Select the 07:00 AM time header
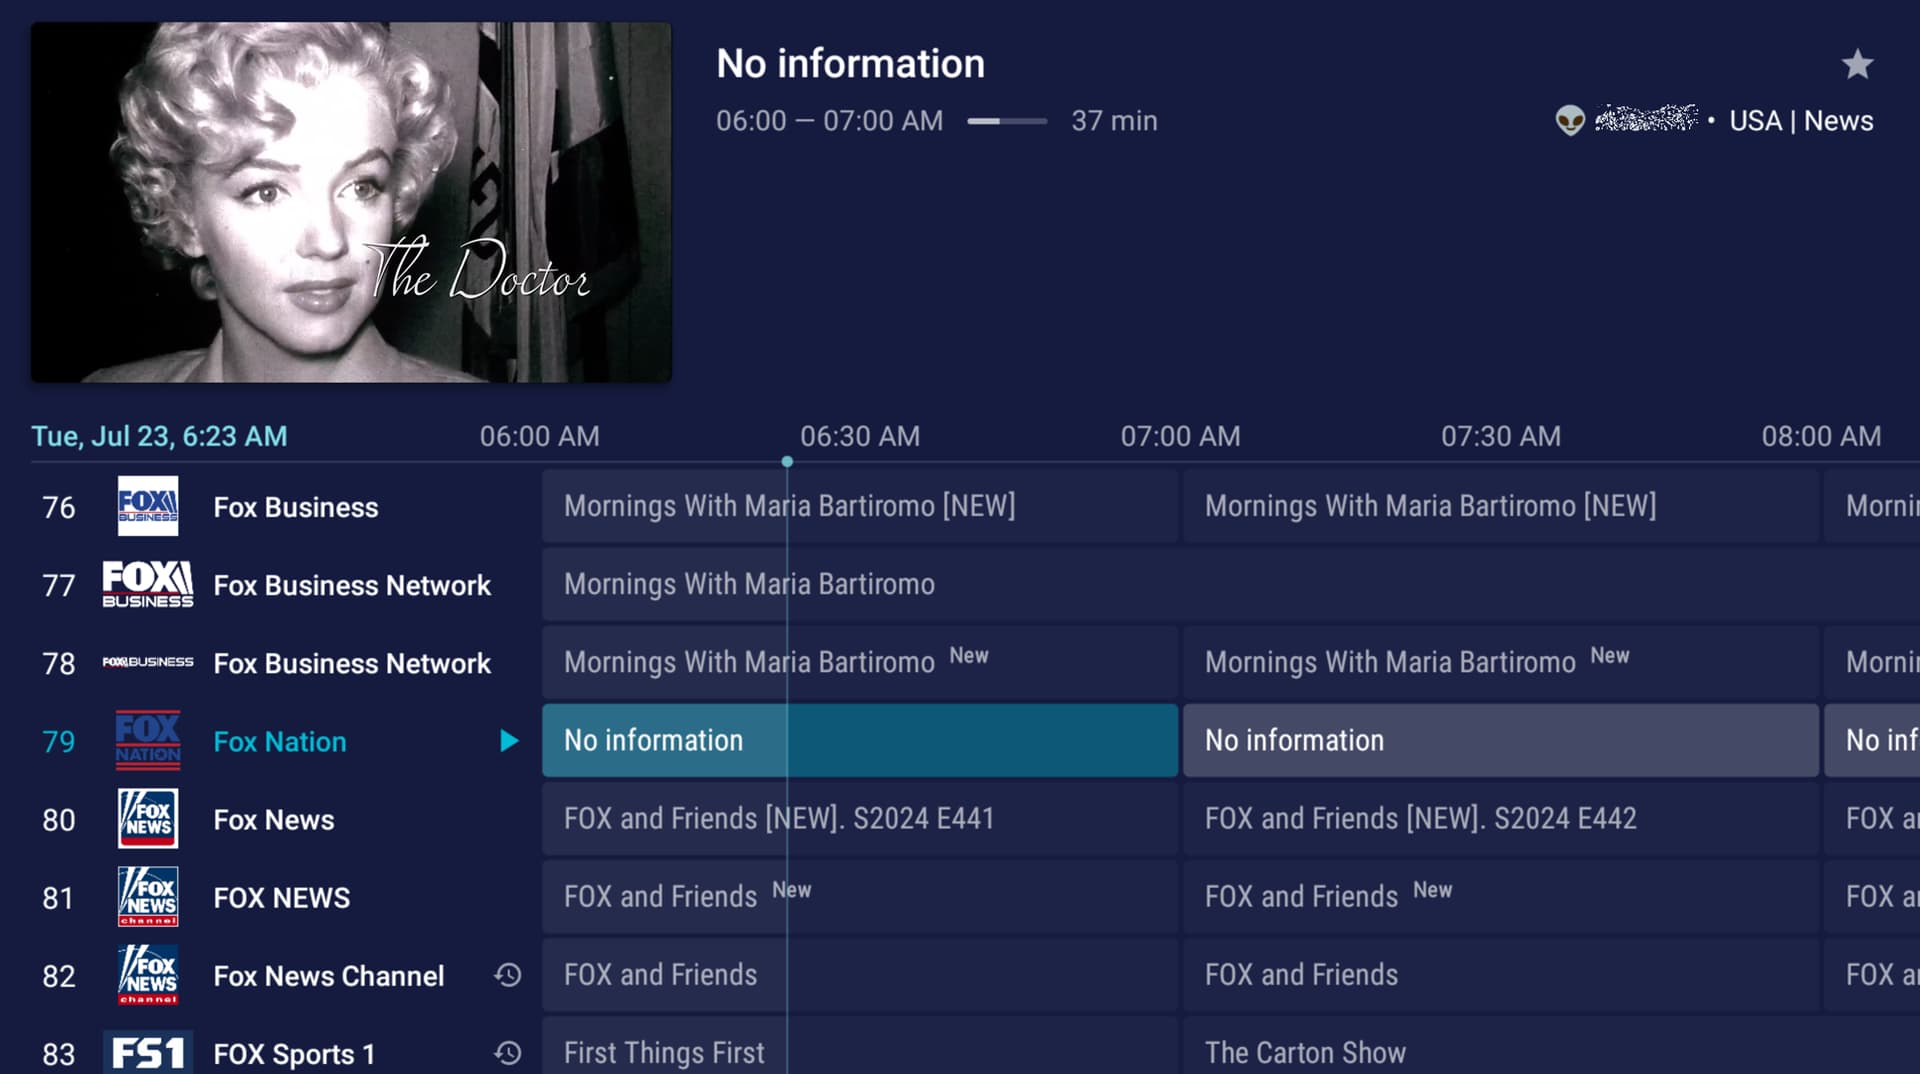 pos(1180,436)
